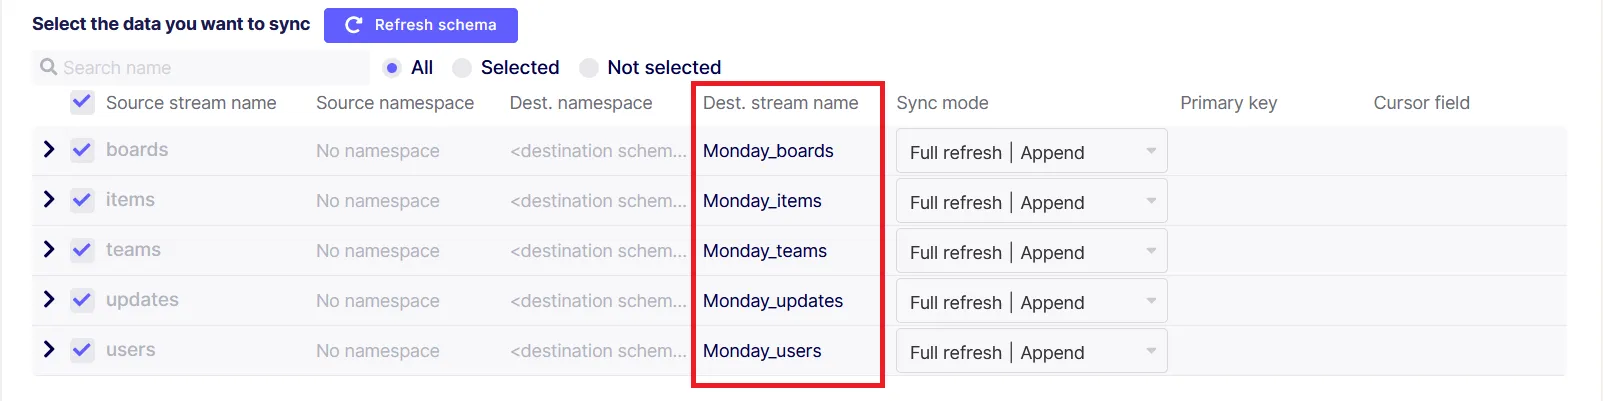Expand the boards stream row

click(48, 149)
